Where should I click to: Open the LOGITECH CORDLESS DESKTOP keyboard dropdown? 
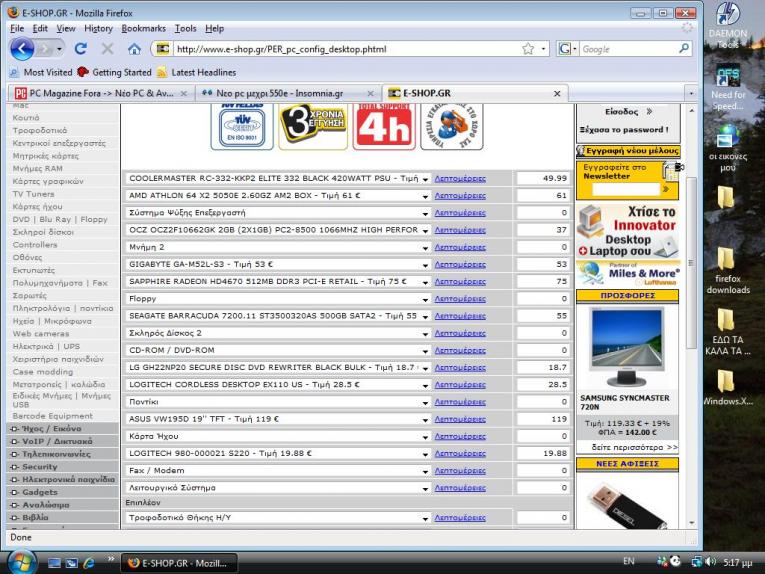278,385
